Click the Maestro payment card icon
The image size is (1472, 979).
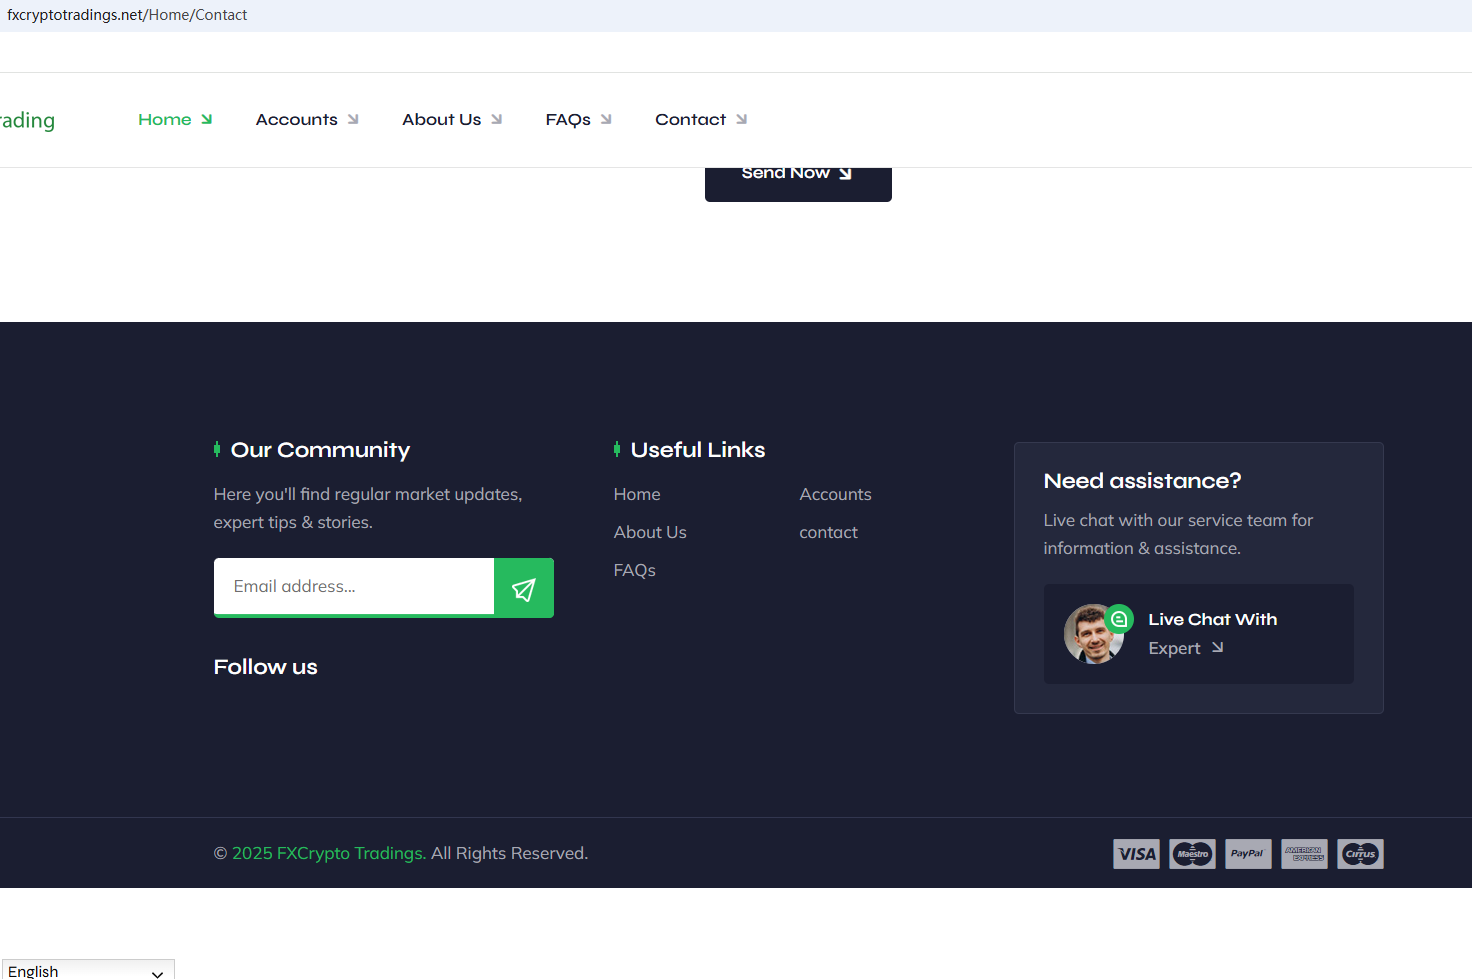click(1192, 854)
